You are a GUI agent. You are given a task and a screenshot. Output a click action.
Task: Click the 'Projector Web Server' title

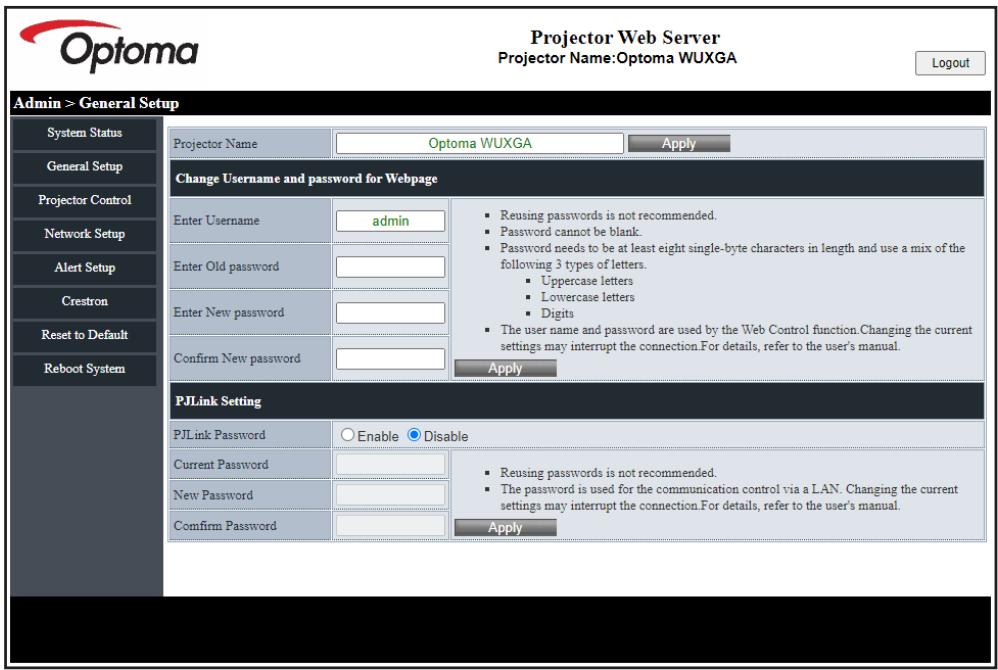[625, 37]
